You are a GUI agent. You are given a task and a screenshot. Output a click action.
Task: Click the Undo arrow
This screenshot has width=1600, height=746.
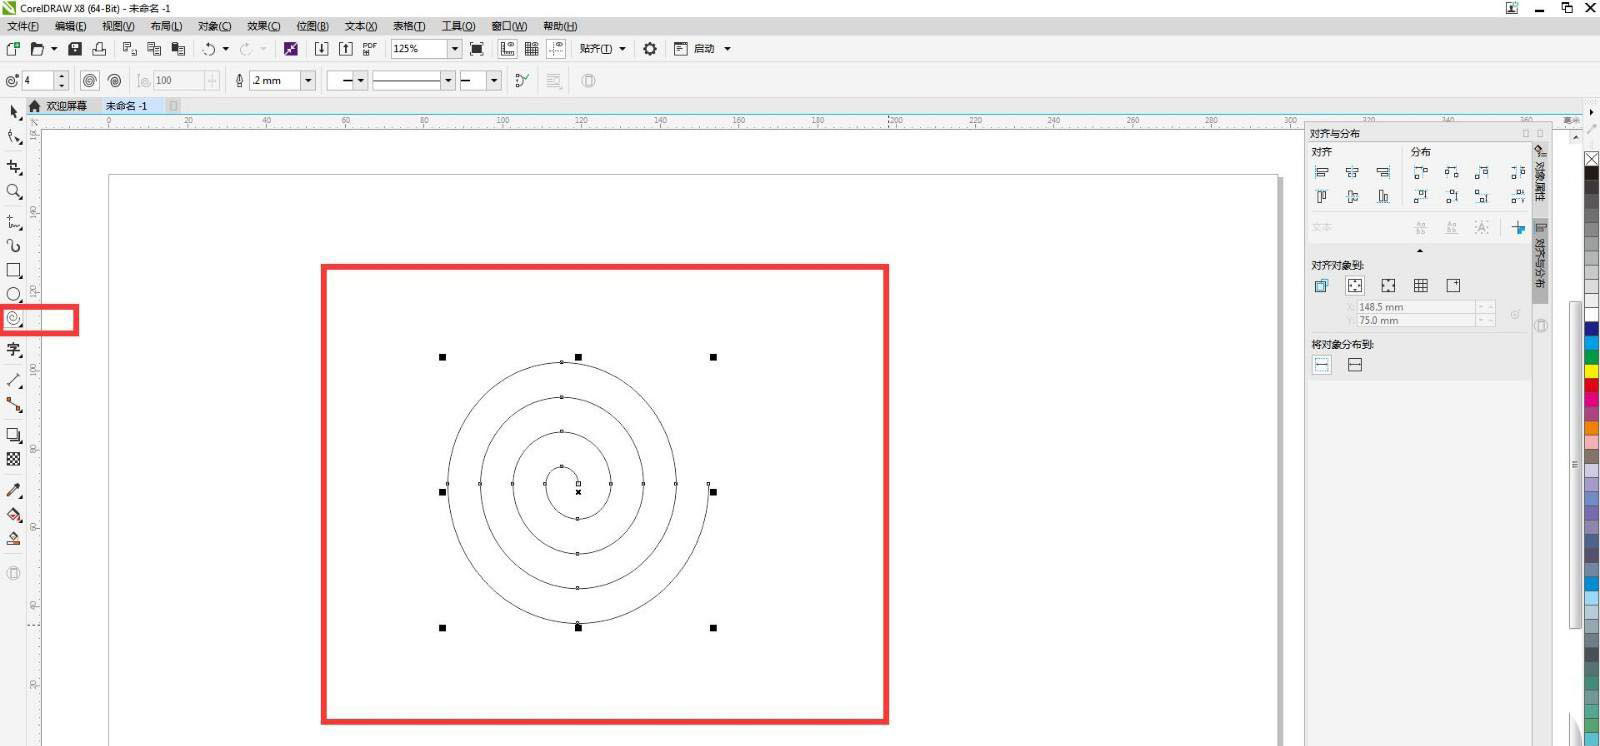(208, 48)
